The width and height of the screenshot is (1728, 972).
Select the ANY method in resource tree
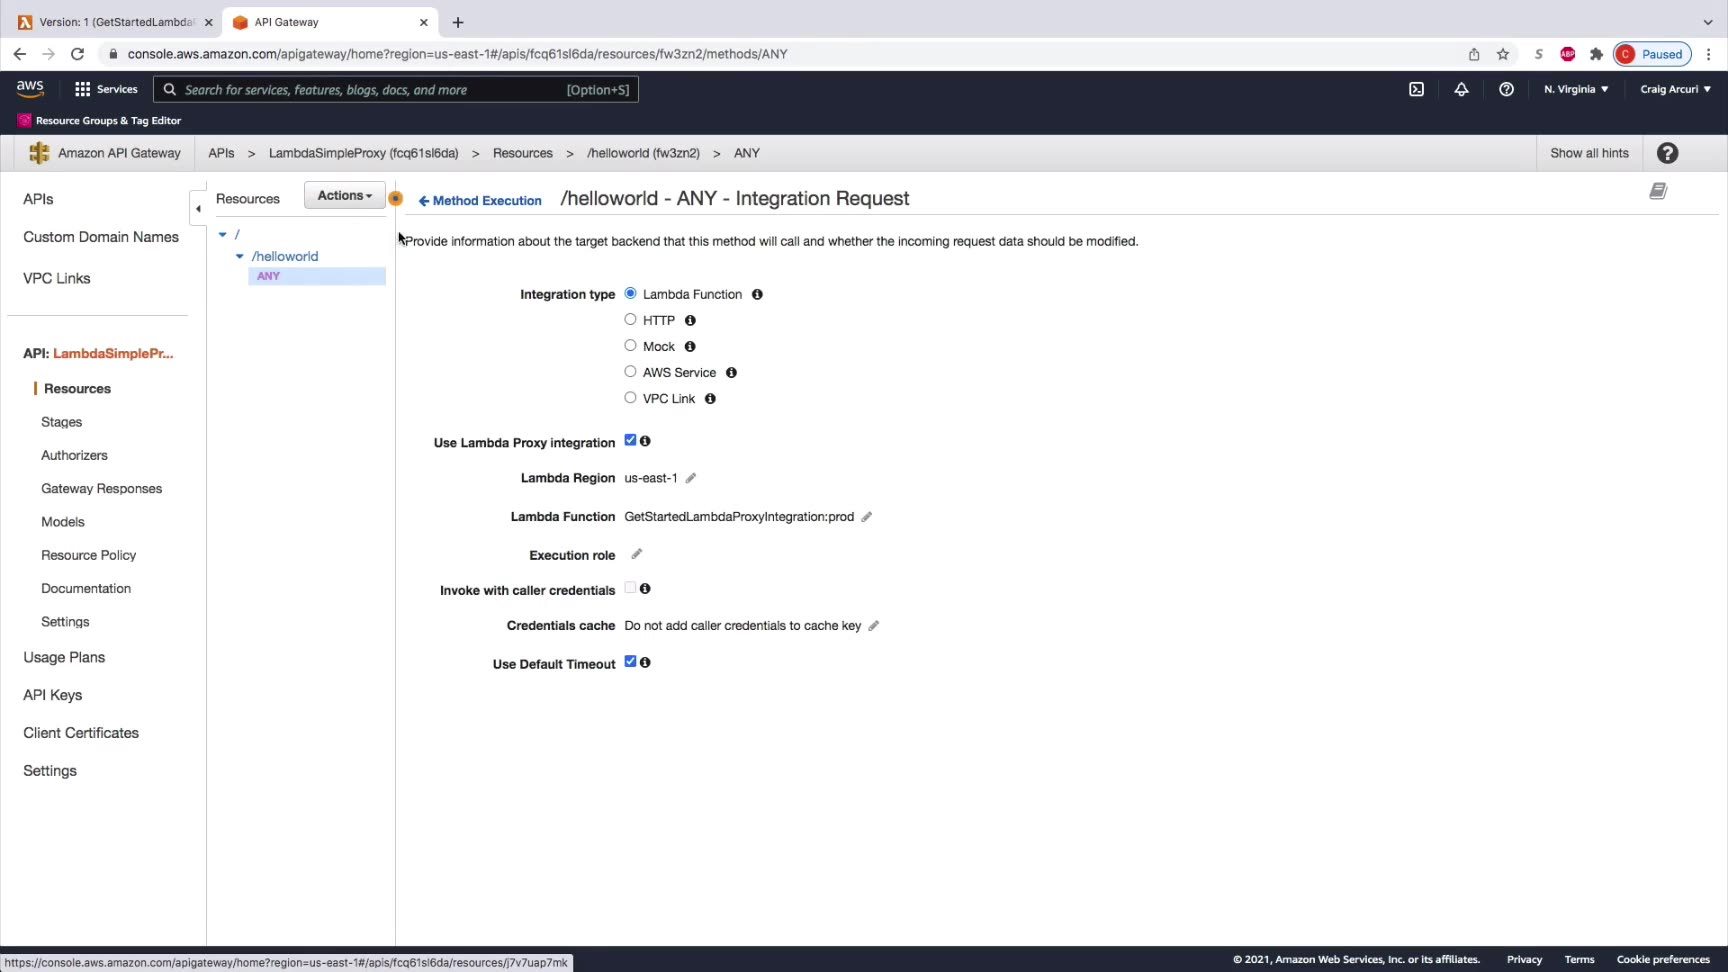[316, 276]
